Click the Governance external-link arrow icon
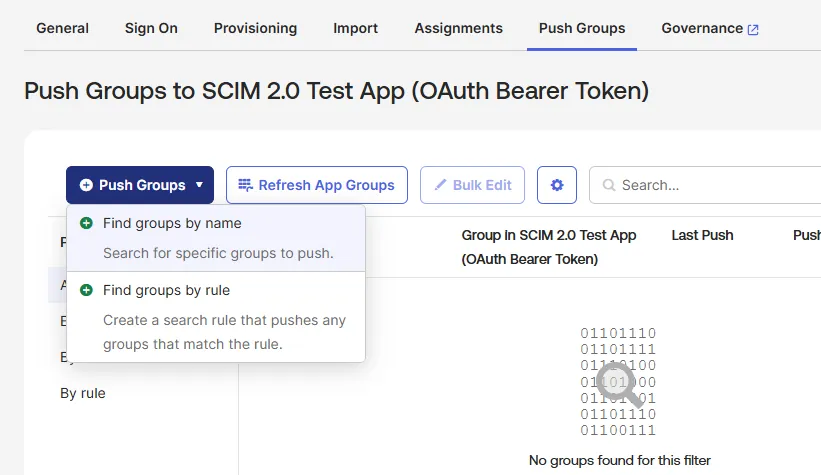821x475 pixels. 753,29
